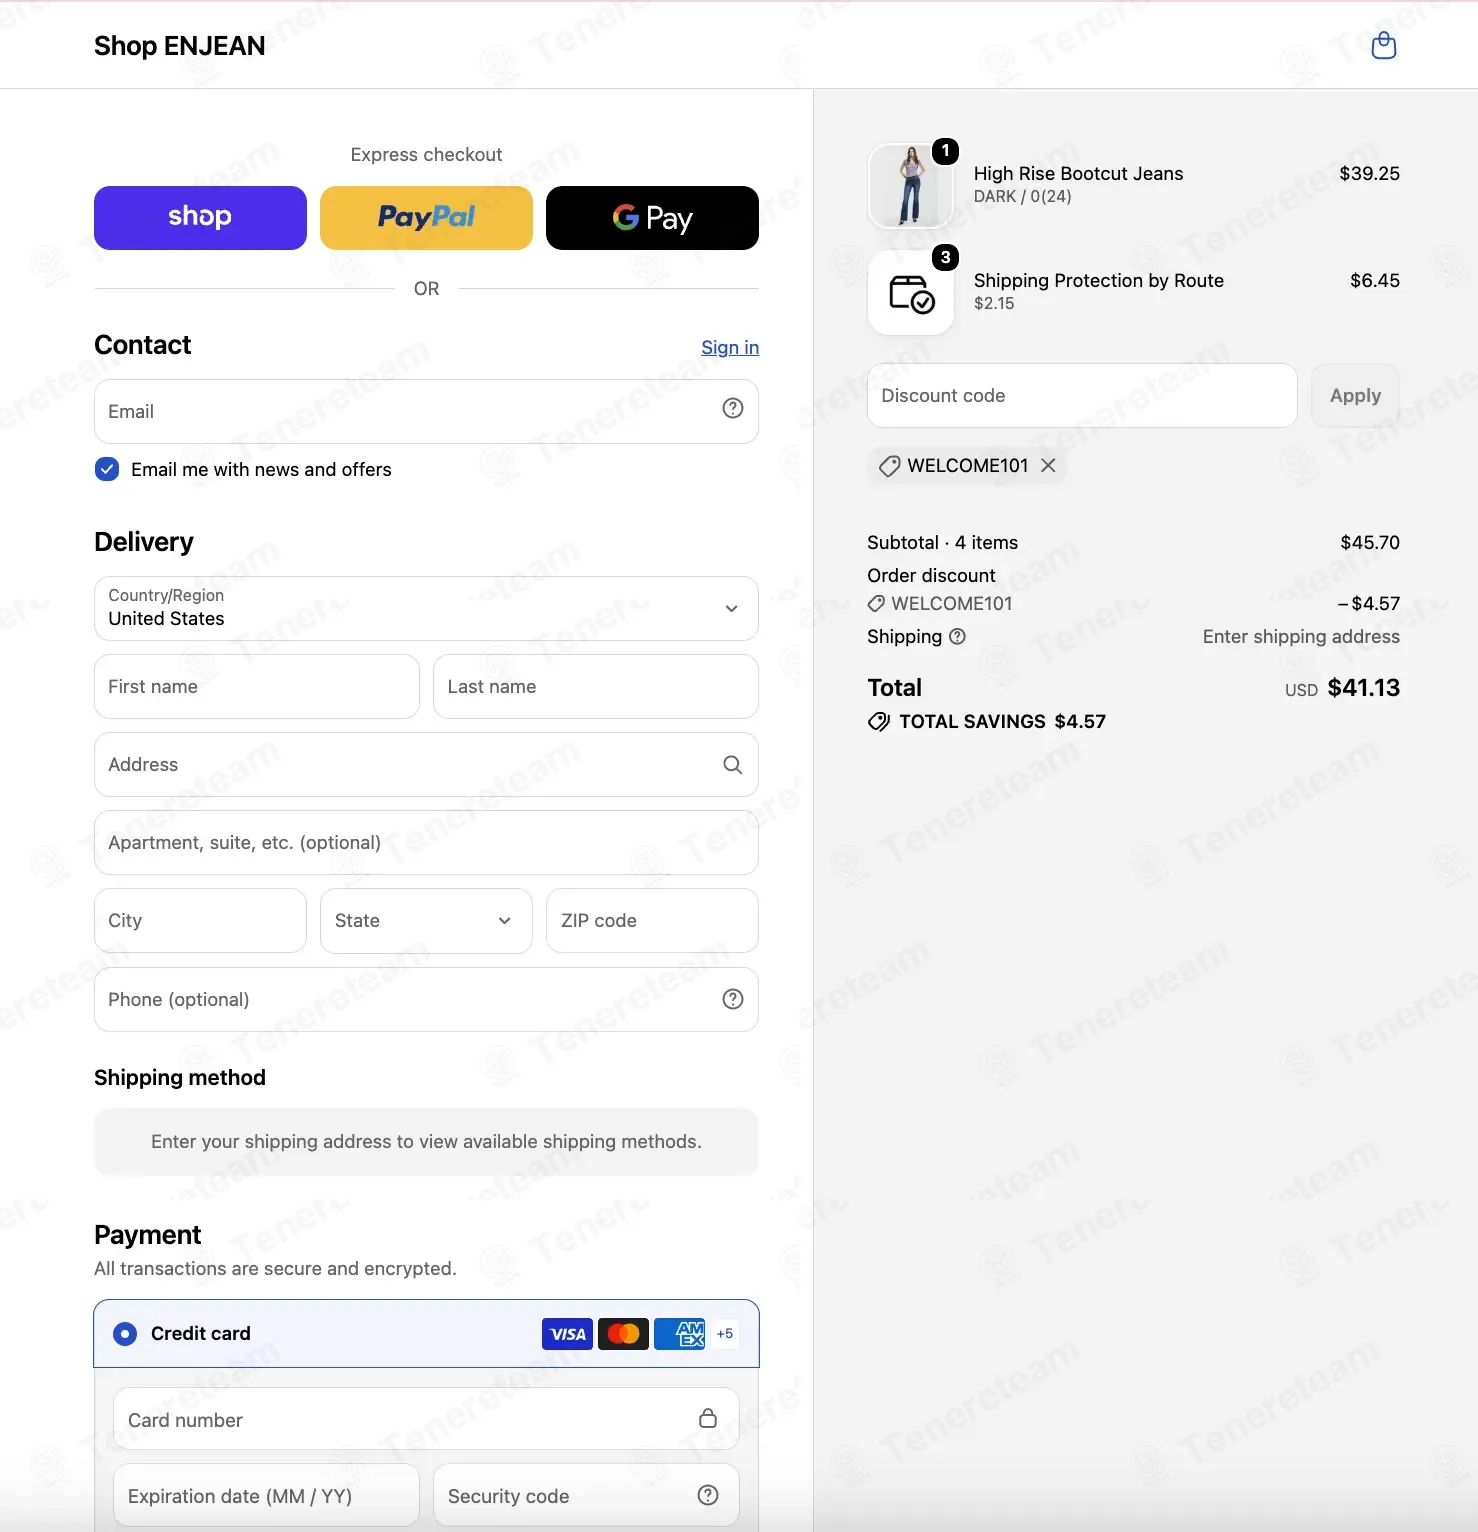Click the card number lock icon
The height and width of the screenshot is (1532, 1478).
coord(708,1418)
